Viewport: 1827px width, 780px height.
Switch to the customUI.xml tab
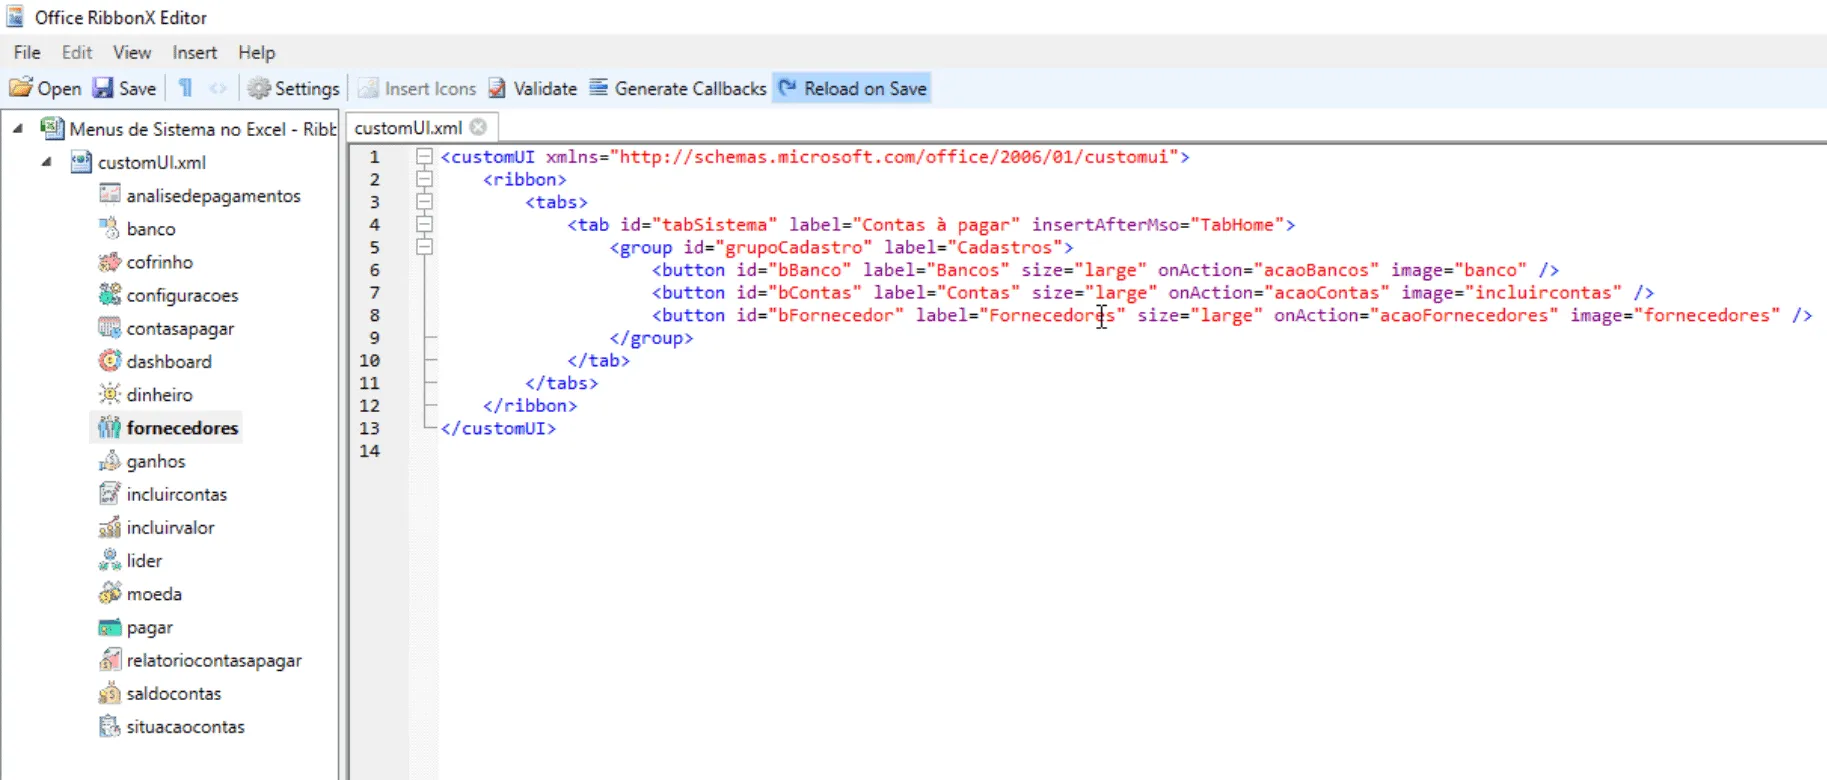tap(408, 128)
